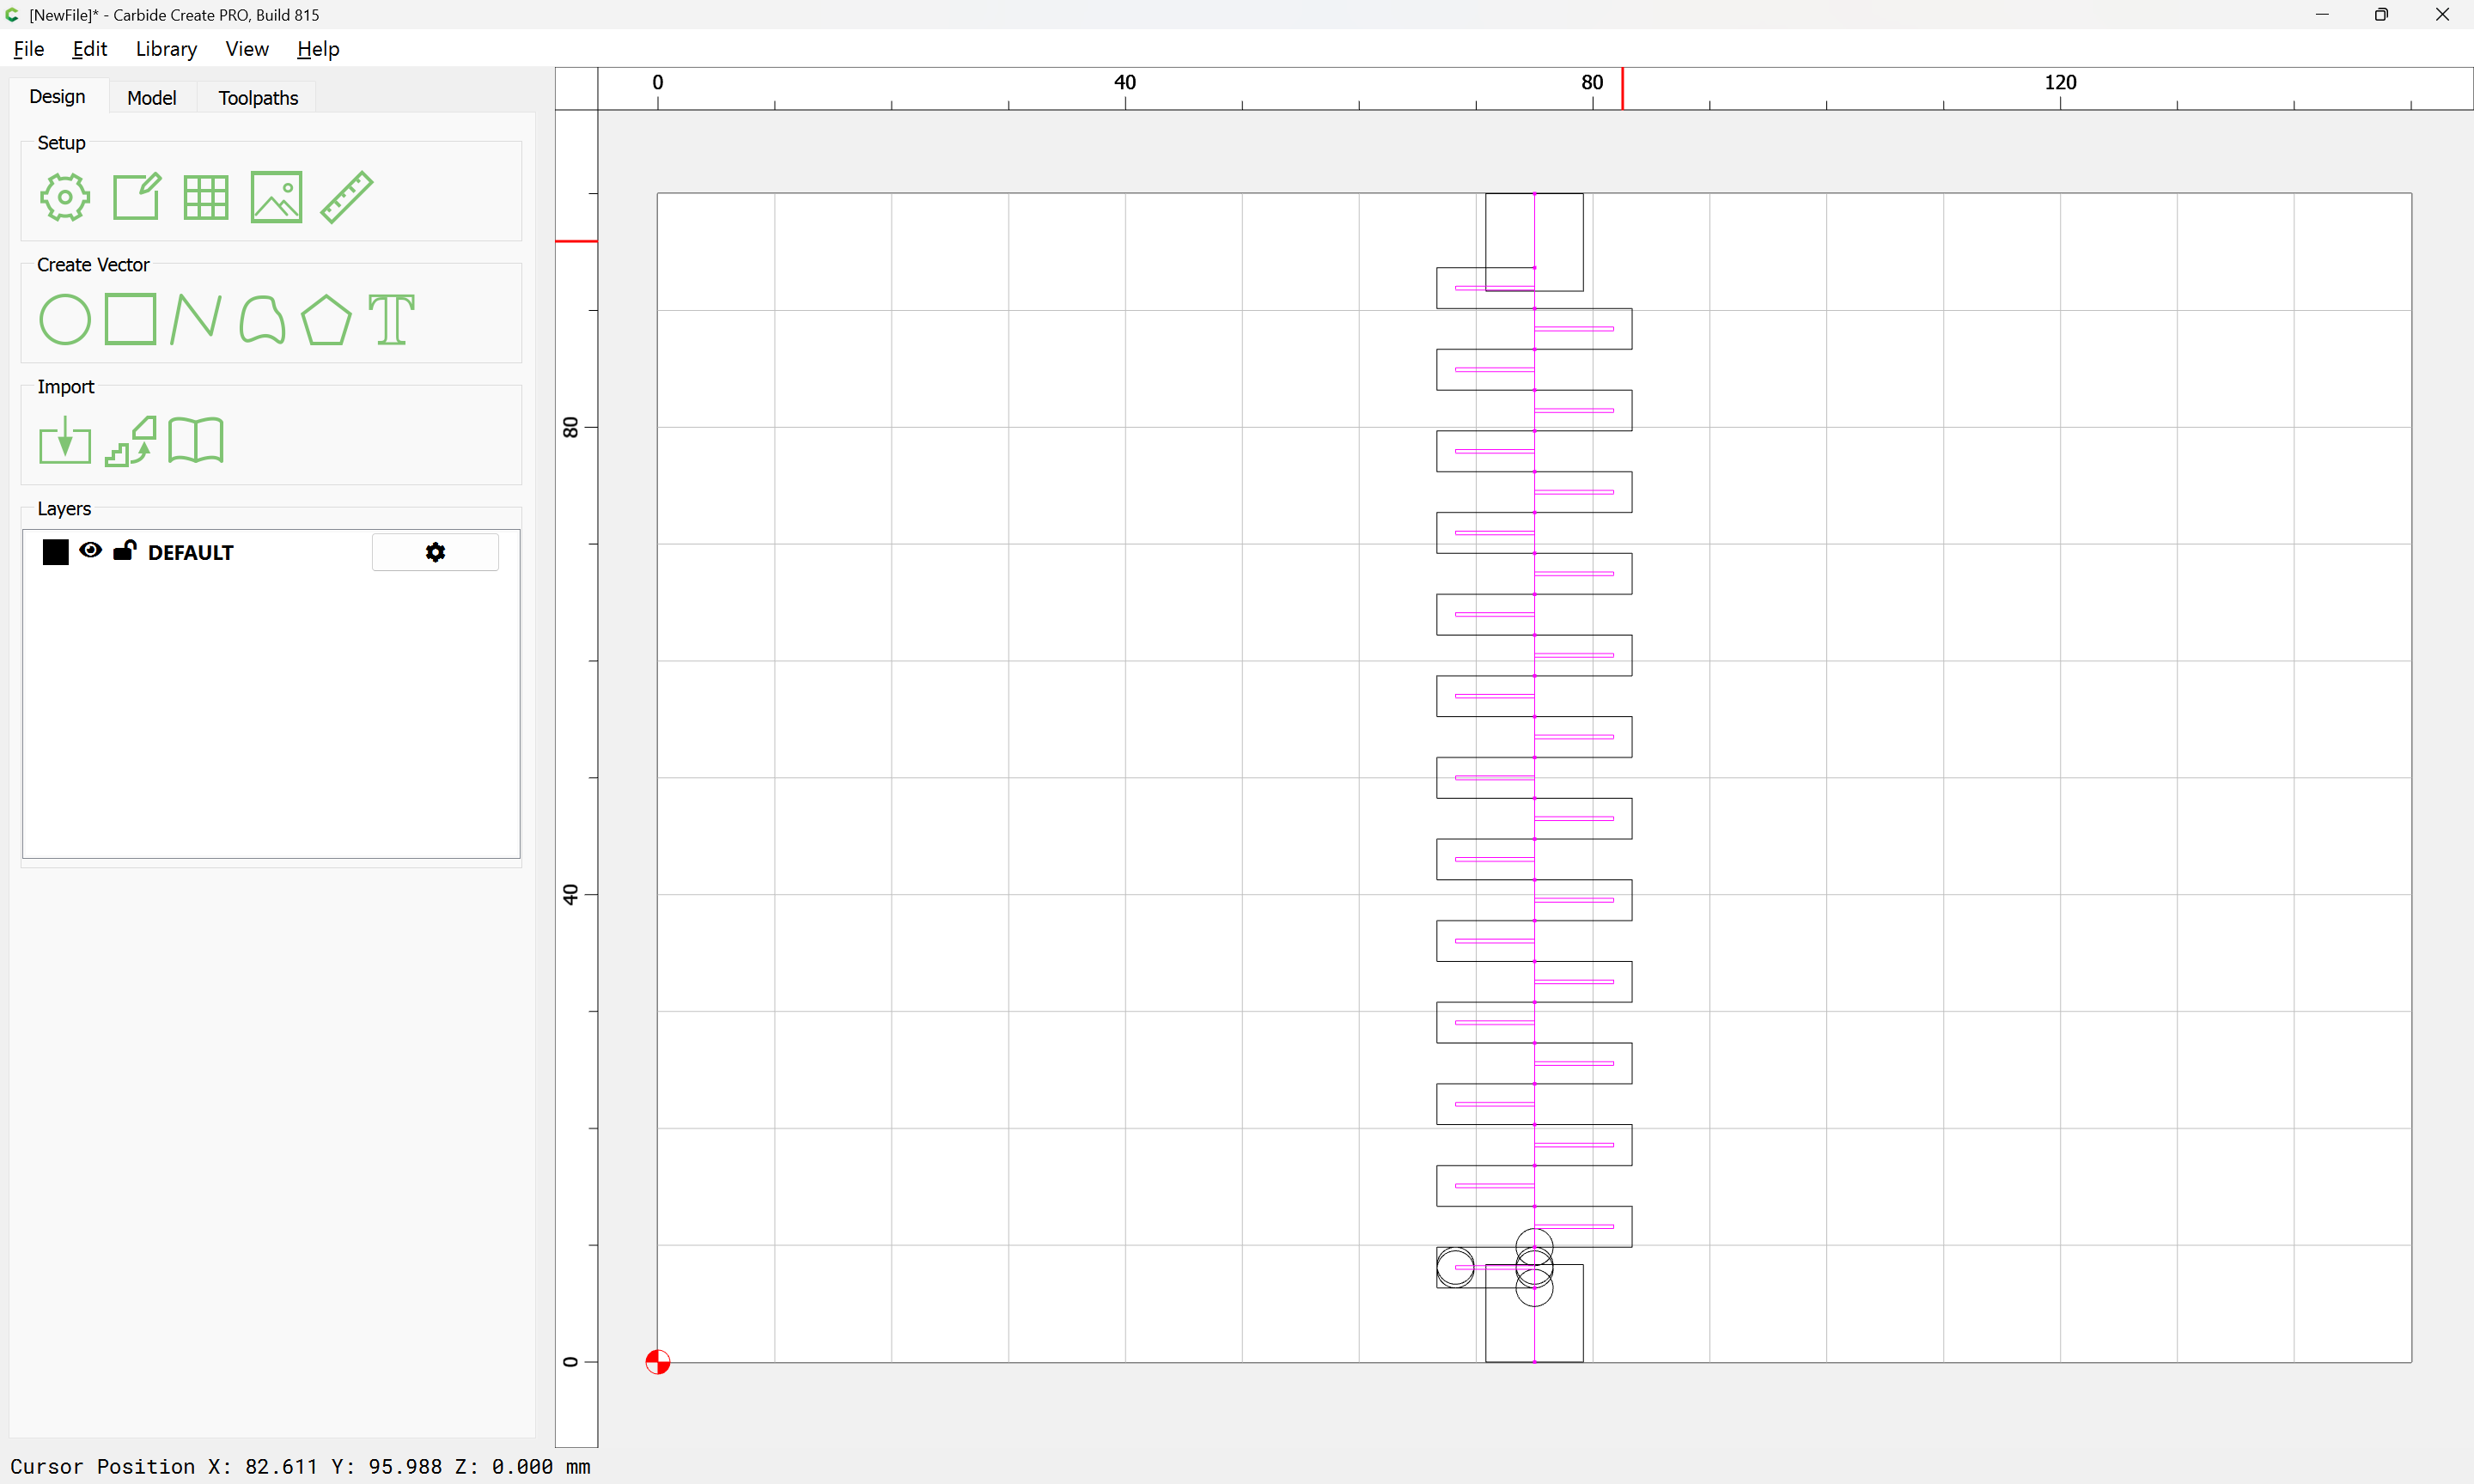Click the DEFAULT layer black color swatch
The height and width of the screenshot is (1484, 2474).
click(x=55, y=552)
